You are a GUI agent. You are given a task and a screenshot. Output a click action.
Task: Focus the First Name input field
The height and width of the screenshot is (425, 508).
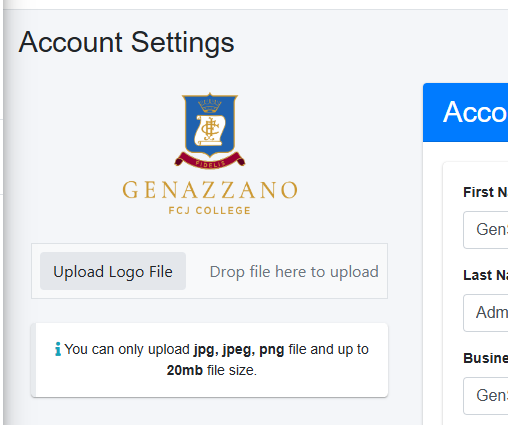pyautogui.click(x=486, y=230)
